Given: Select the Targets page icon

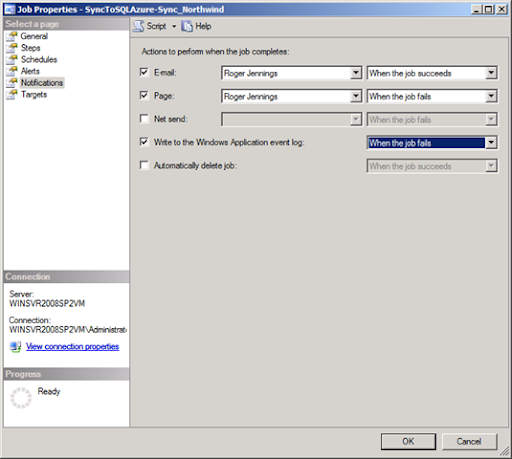Looking at the screenshot, I should pos(12,94).
